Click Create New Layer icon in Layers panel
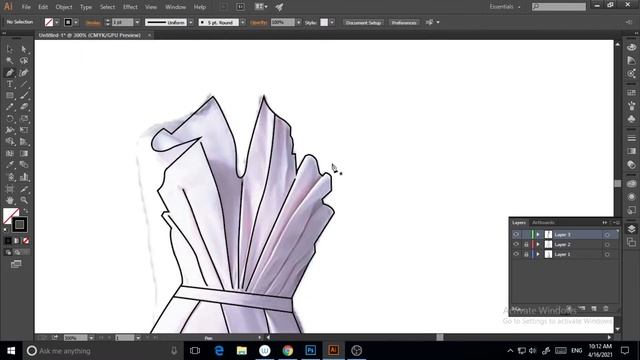Screen dimensions: 640x360 click(x=594, y=309)
